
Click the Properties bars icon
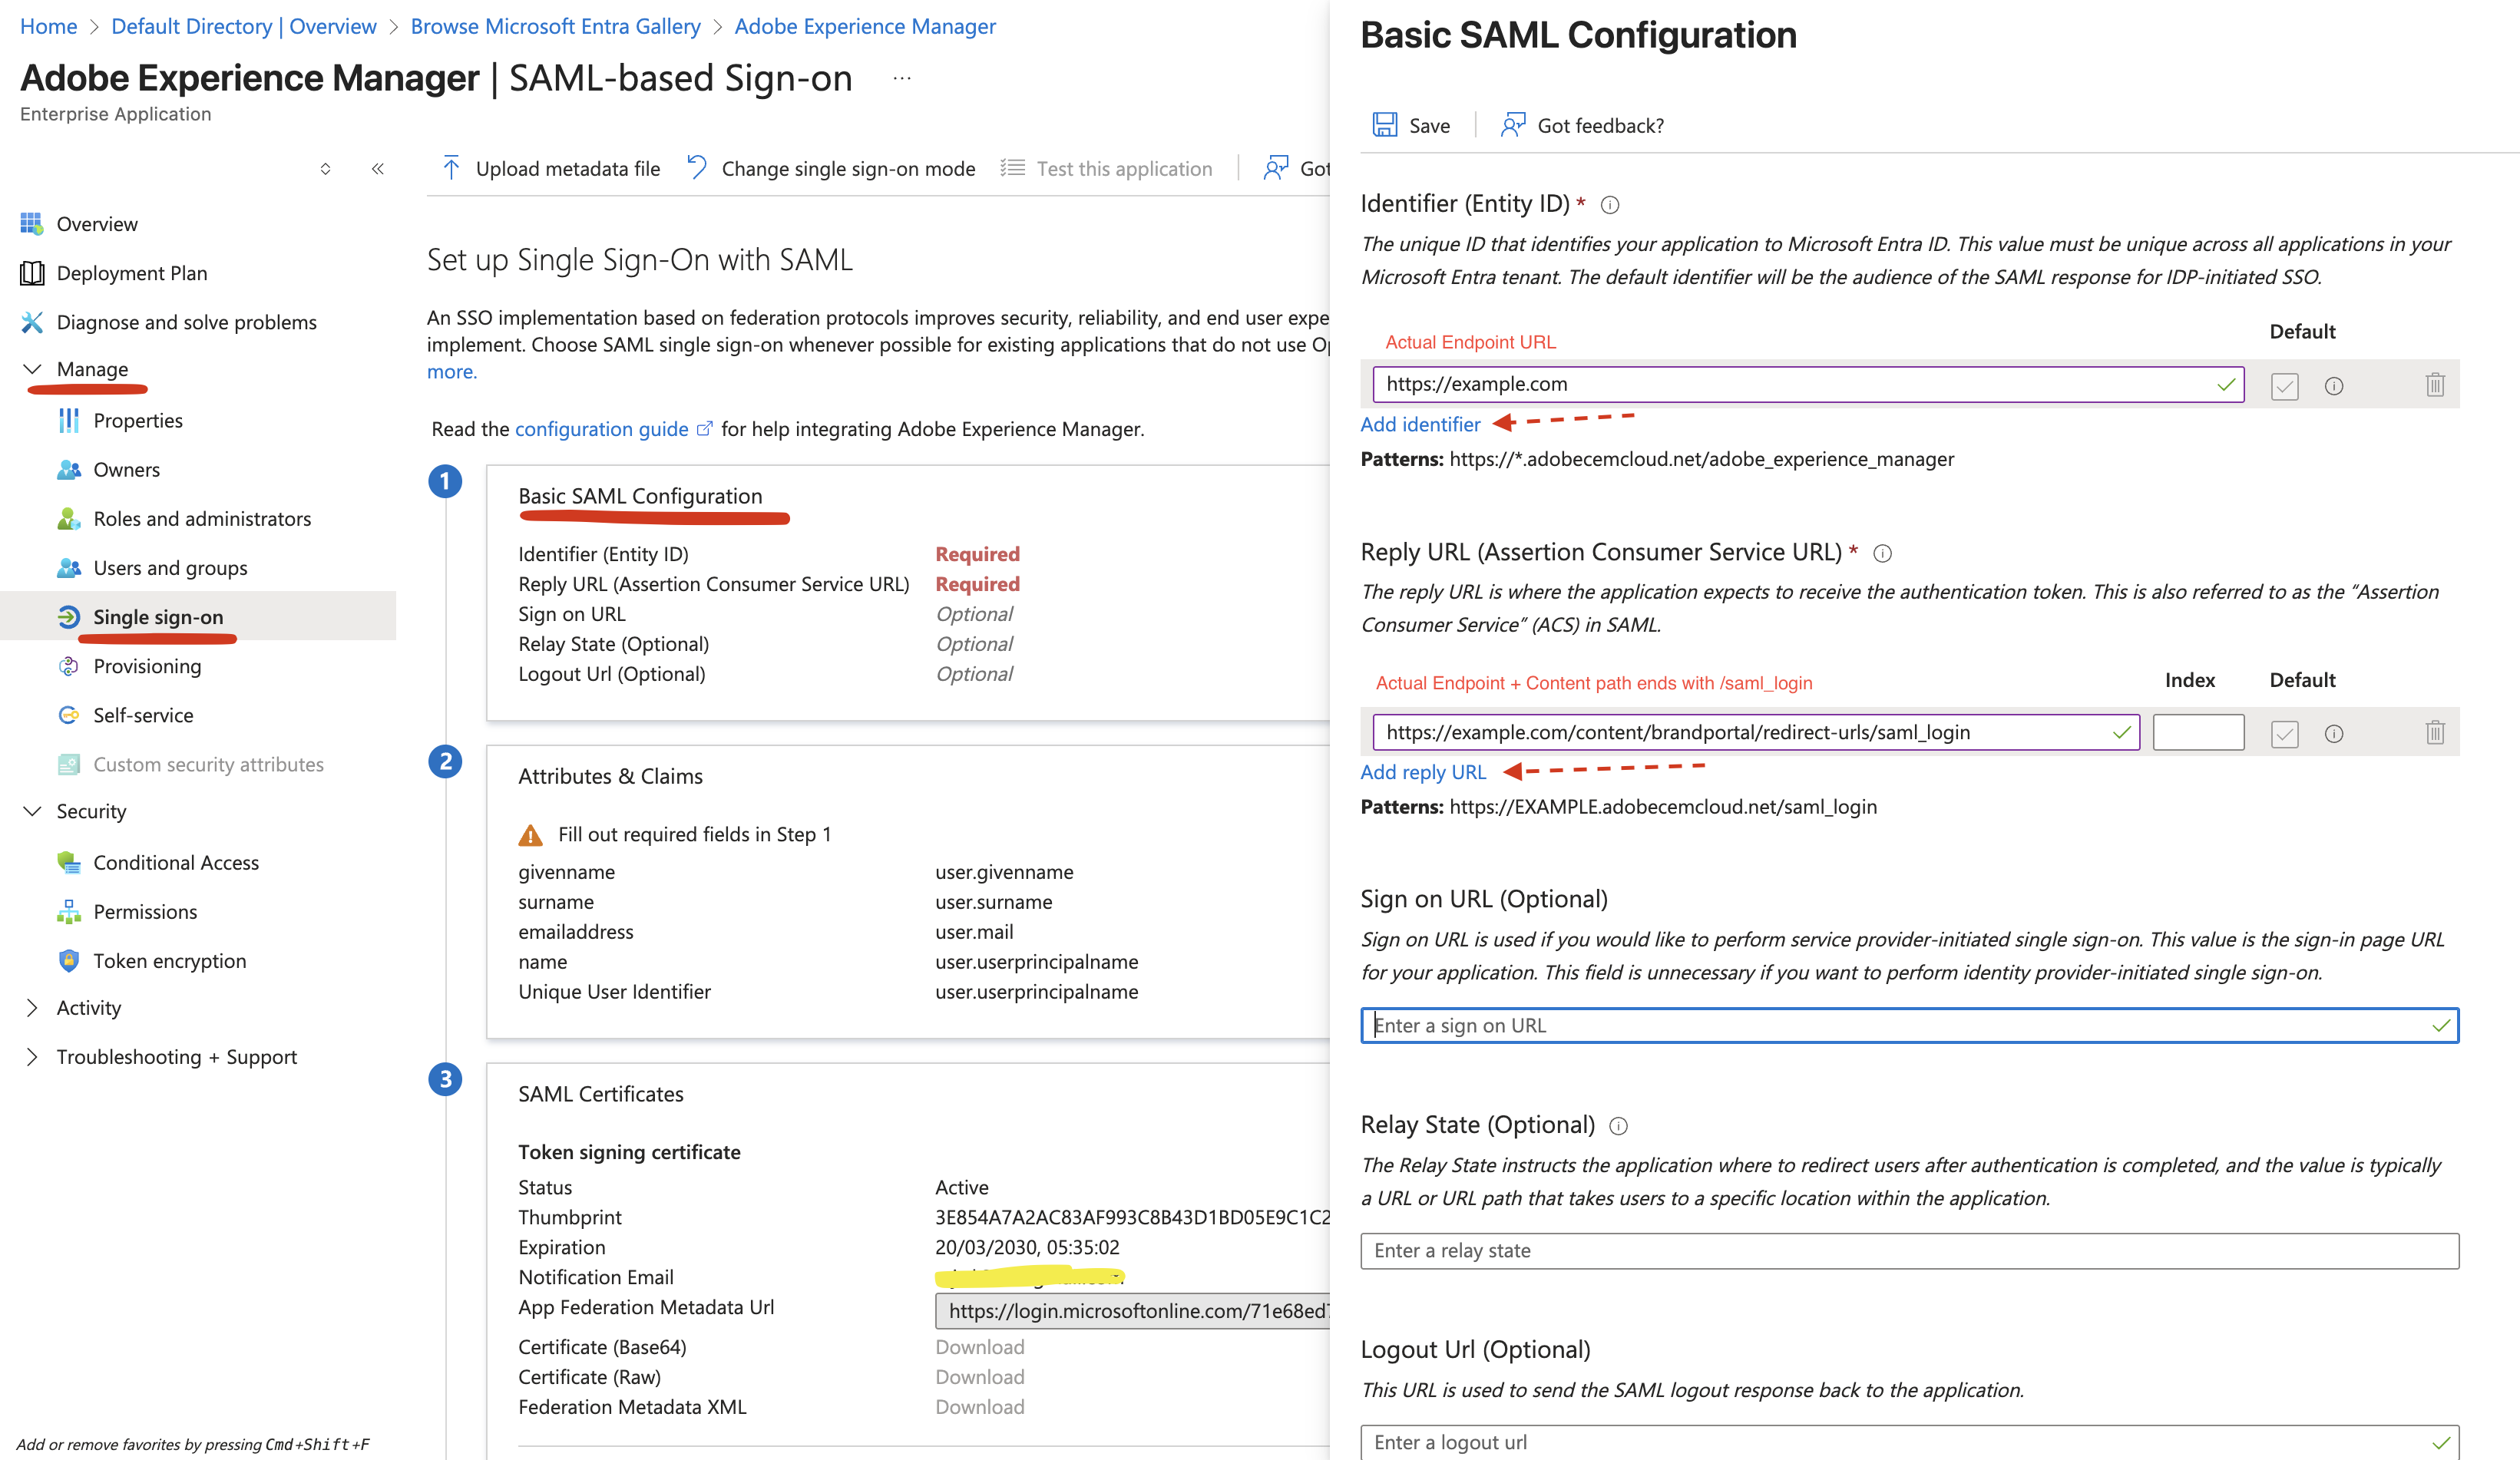tap(68, 421)
